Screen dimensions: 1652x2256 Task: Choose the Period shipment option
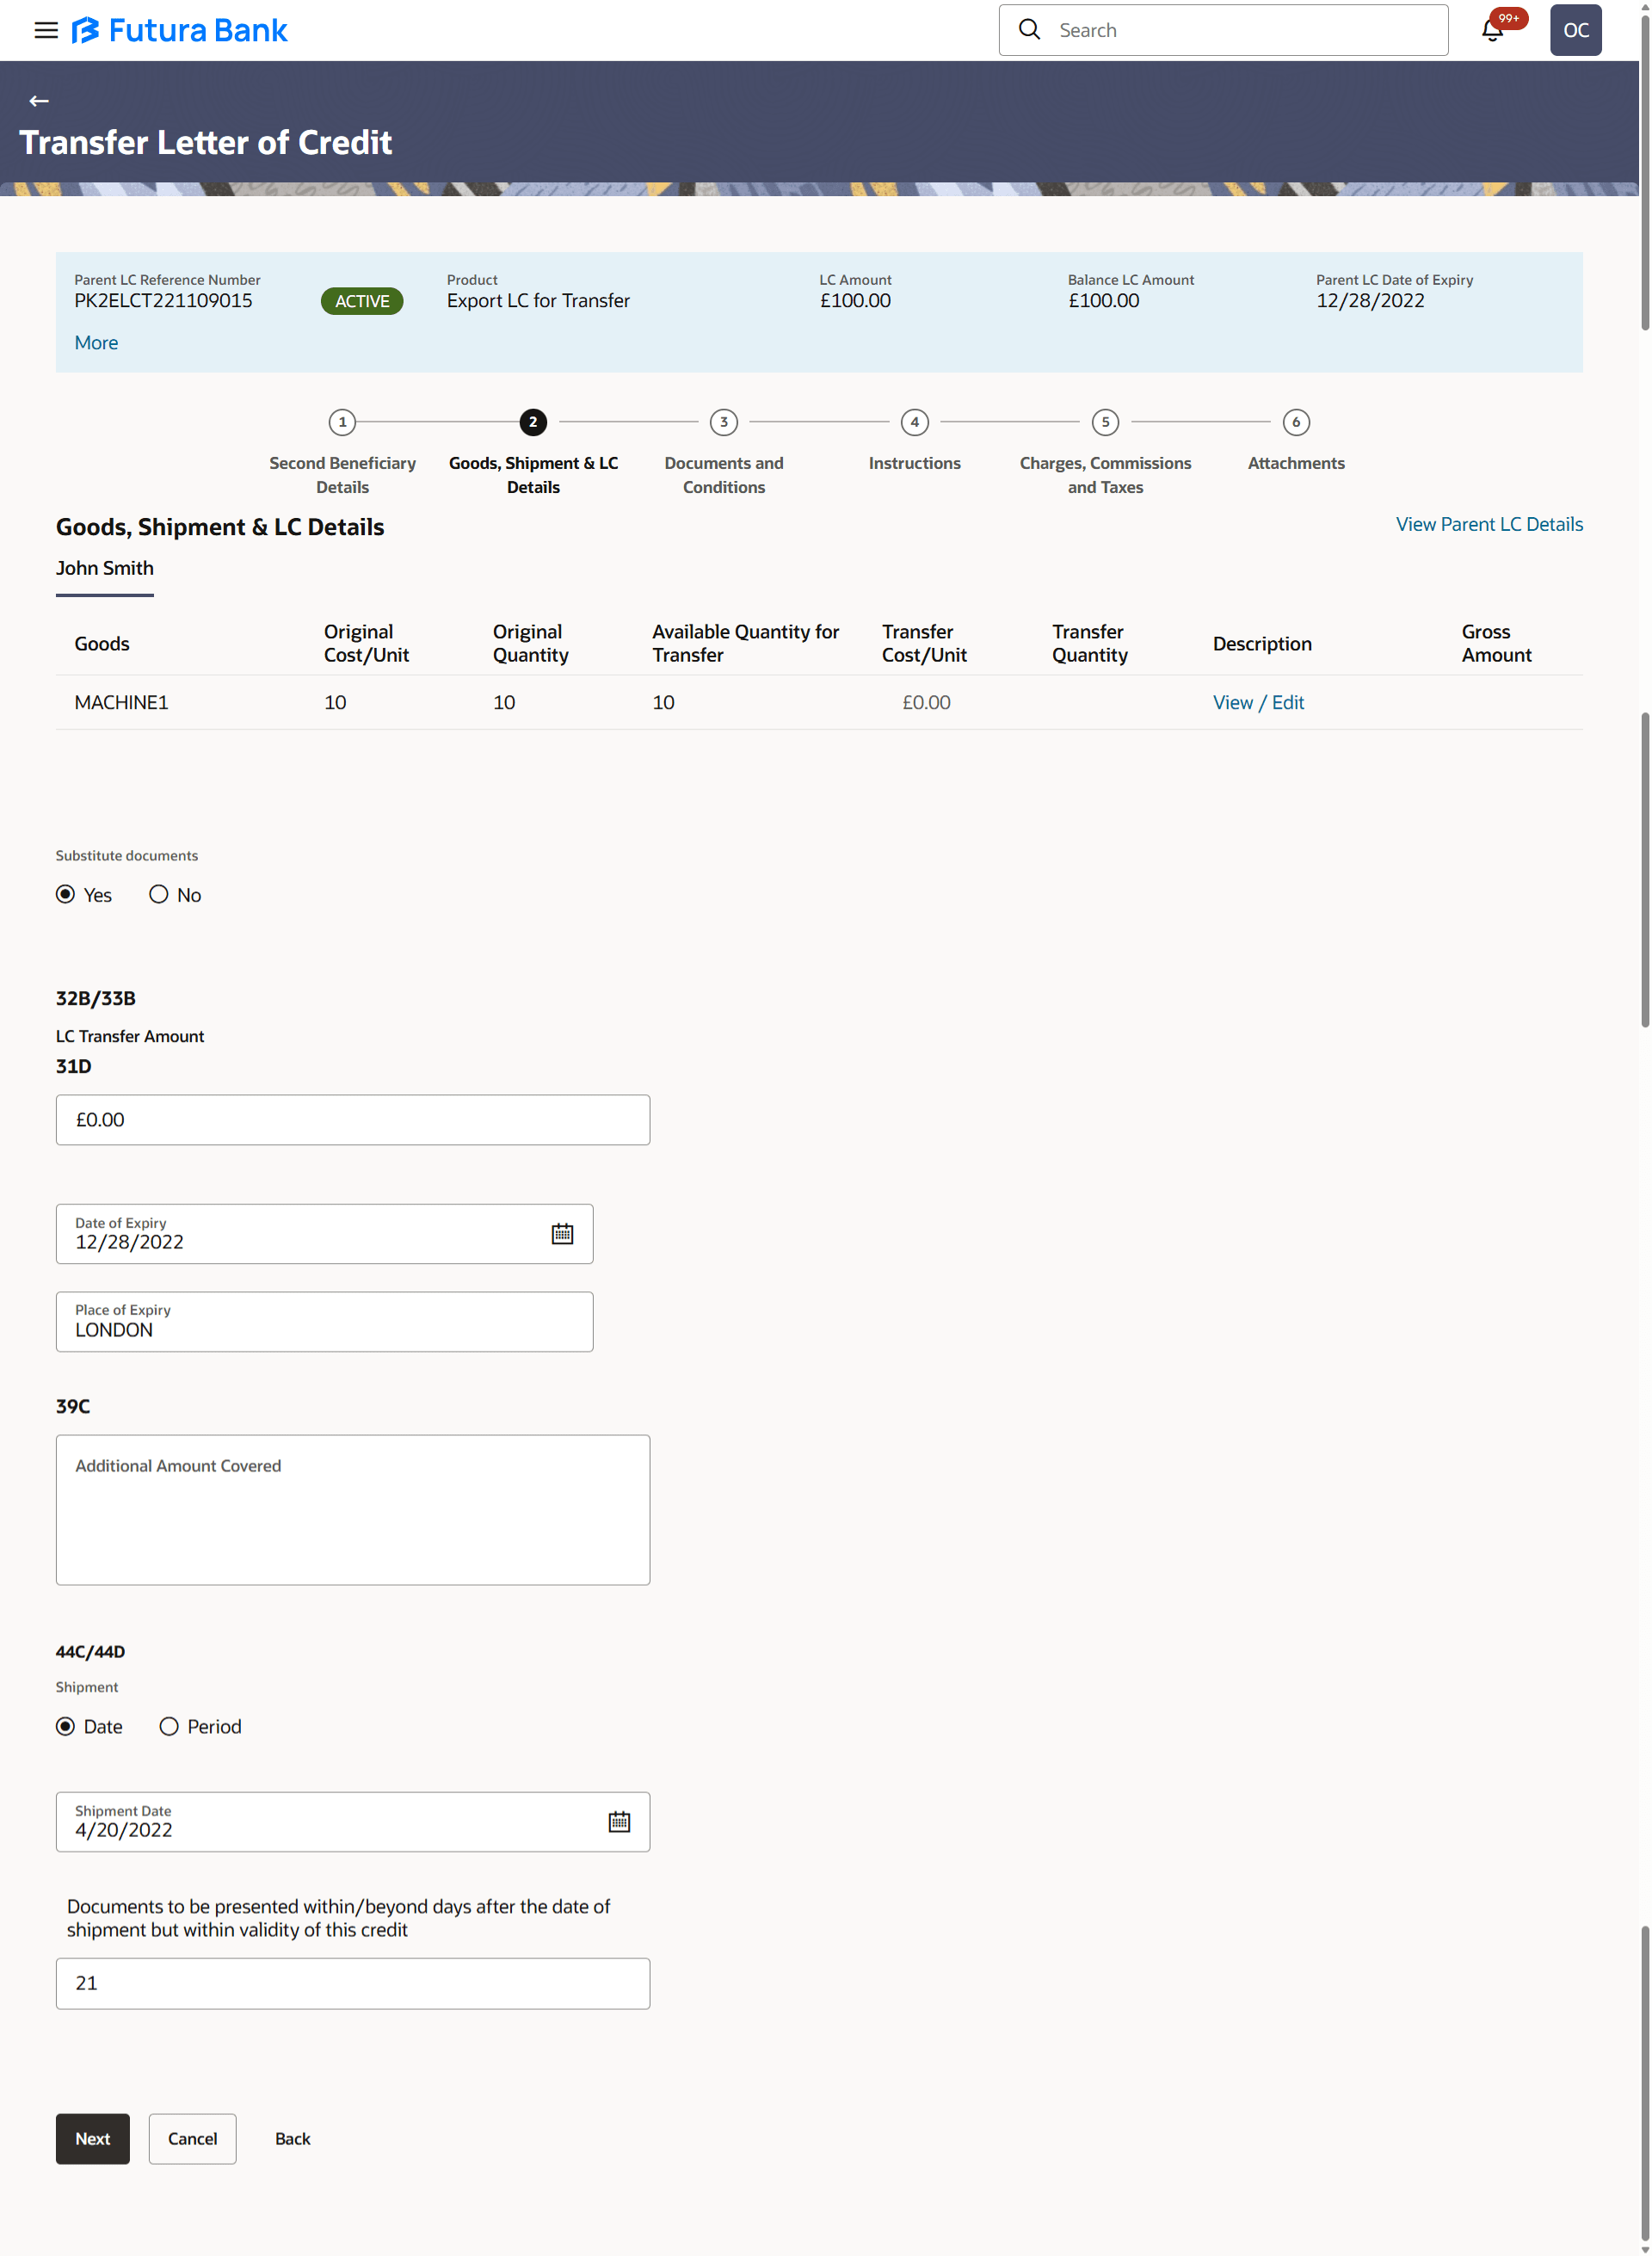pyautogui.click(x=169, y=1727)
